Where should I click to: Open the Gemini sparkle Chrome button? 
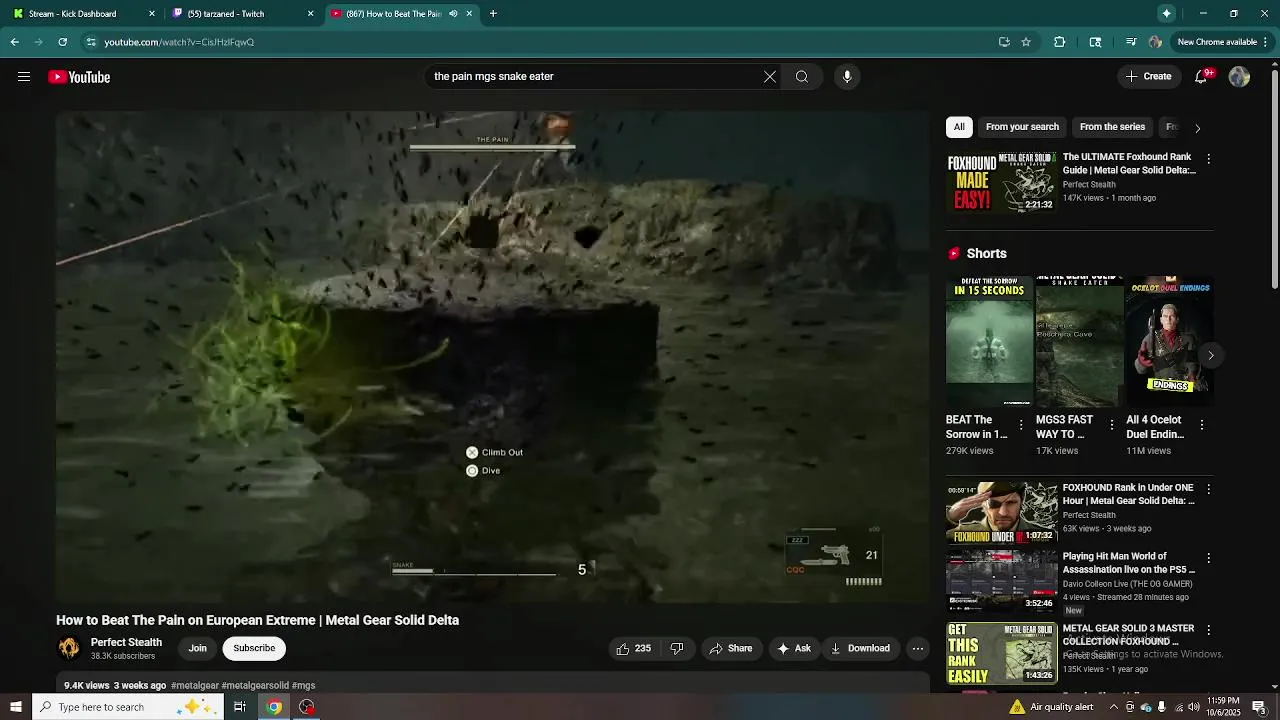point(1166,14)
